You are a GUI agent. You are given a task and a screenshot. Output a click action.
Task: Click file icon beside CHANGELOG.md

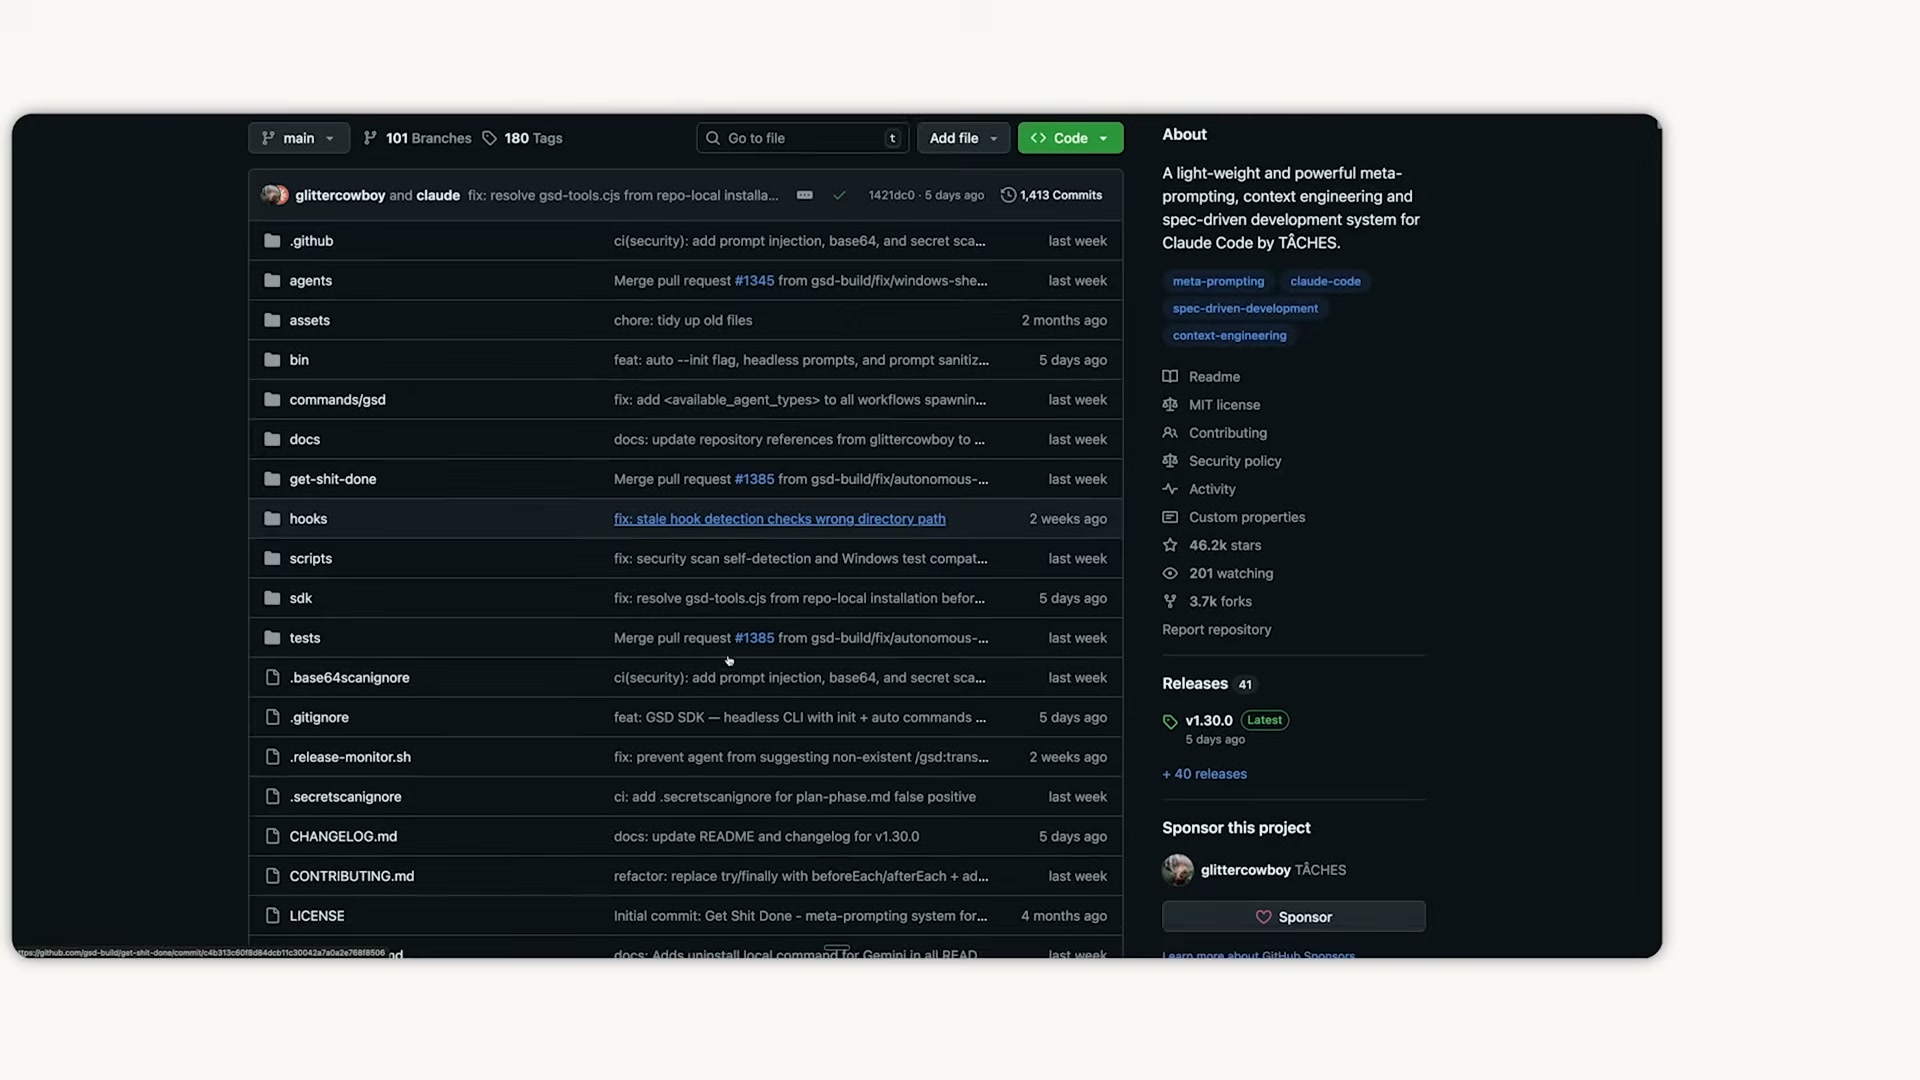click(x=272, y=836)
